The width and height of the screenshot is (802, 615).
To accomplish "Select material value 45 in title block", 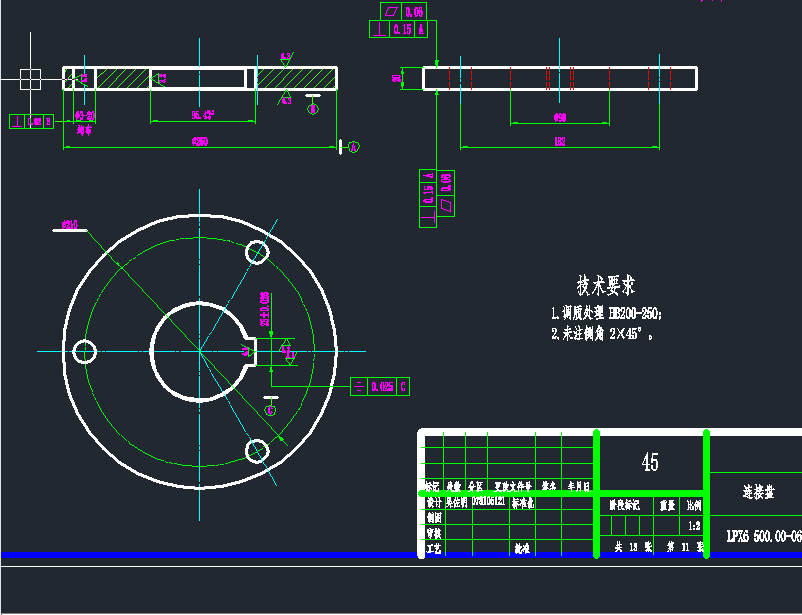I will [x=650, y=462].
